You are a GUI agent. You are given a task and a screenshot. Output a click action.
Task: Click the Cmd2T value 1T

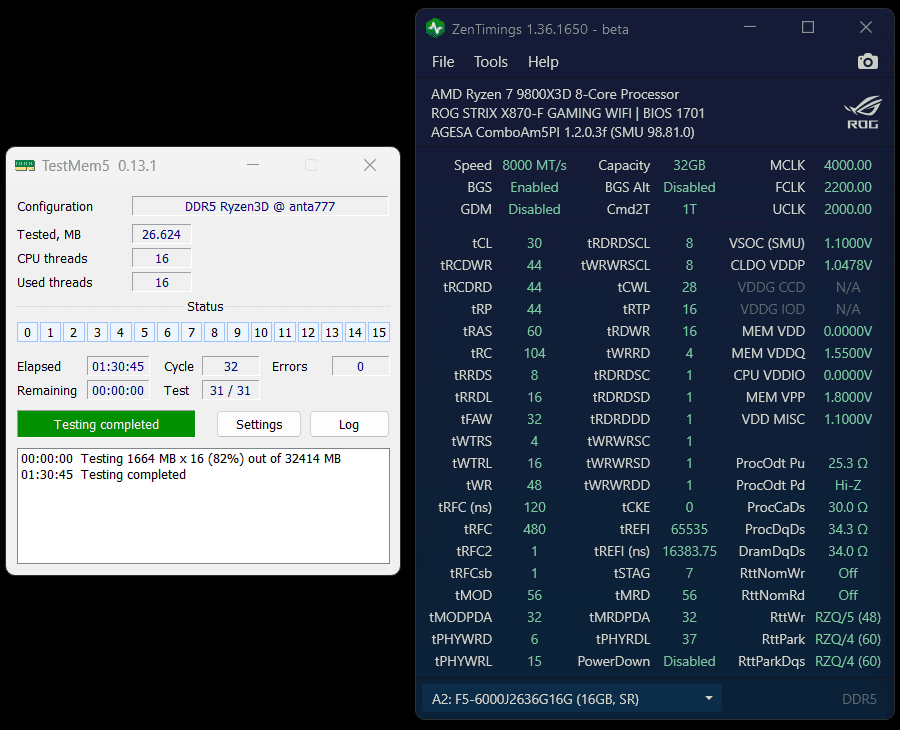click(x=689, y=209)
